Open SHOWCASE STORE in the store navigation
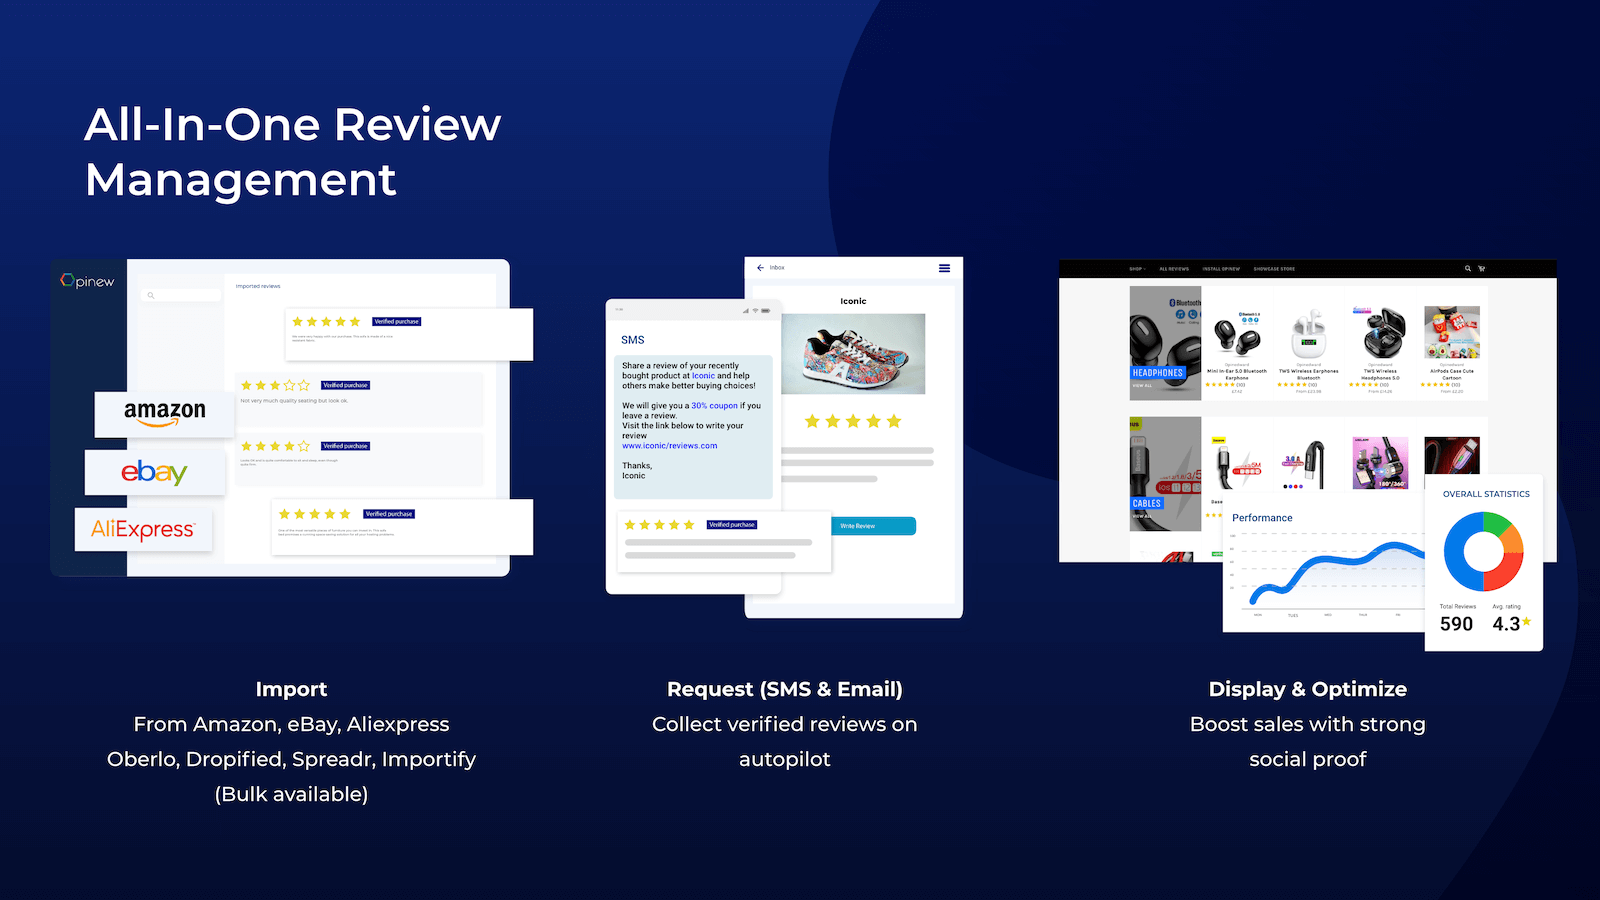Screen dimensions: 1600x900 (x=1274, y=269)
